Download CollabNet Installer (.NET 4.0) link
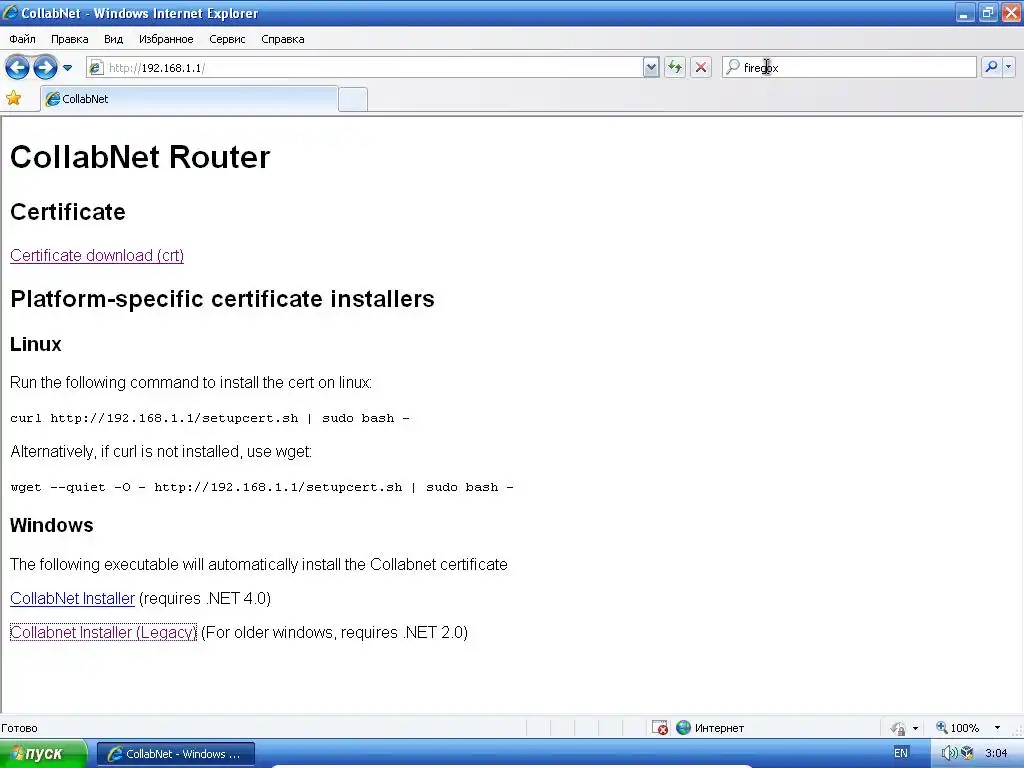Screen dimensions: 1024x768 pyautogui.click(x=72, y=598)
